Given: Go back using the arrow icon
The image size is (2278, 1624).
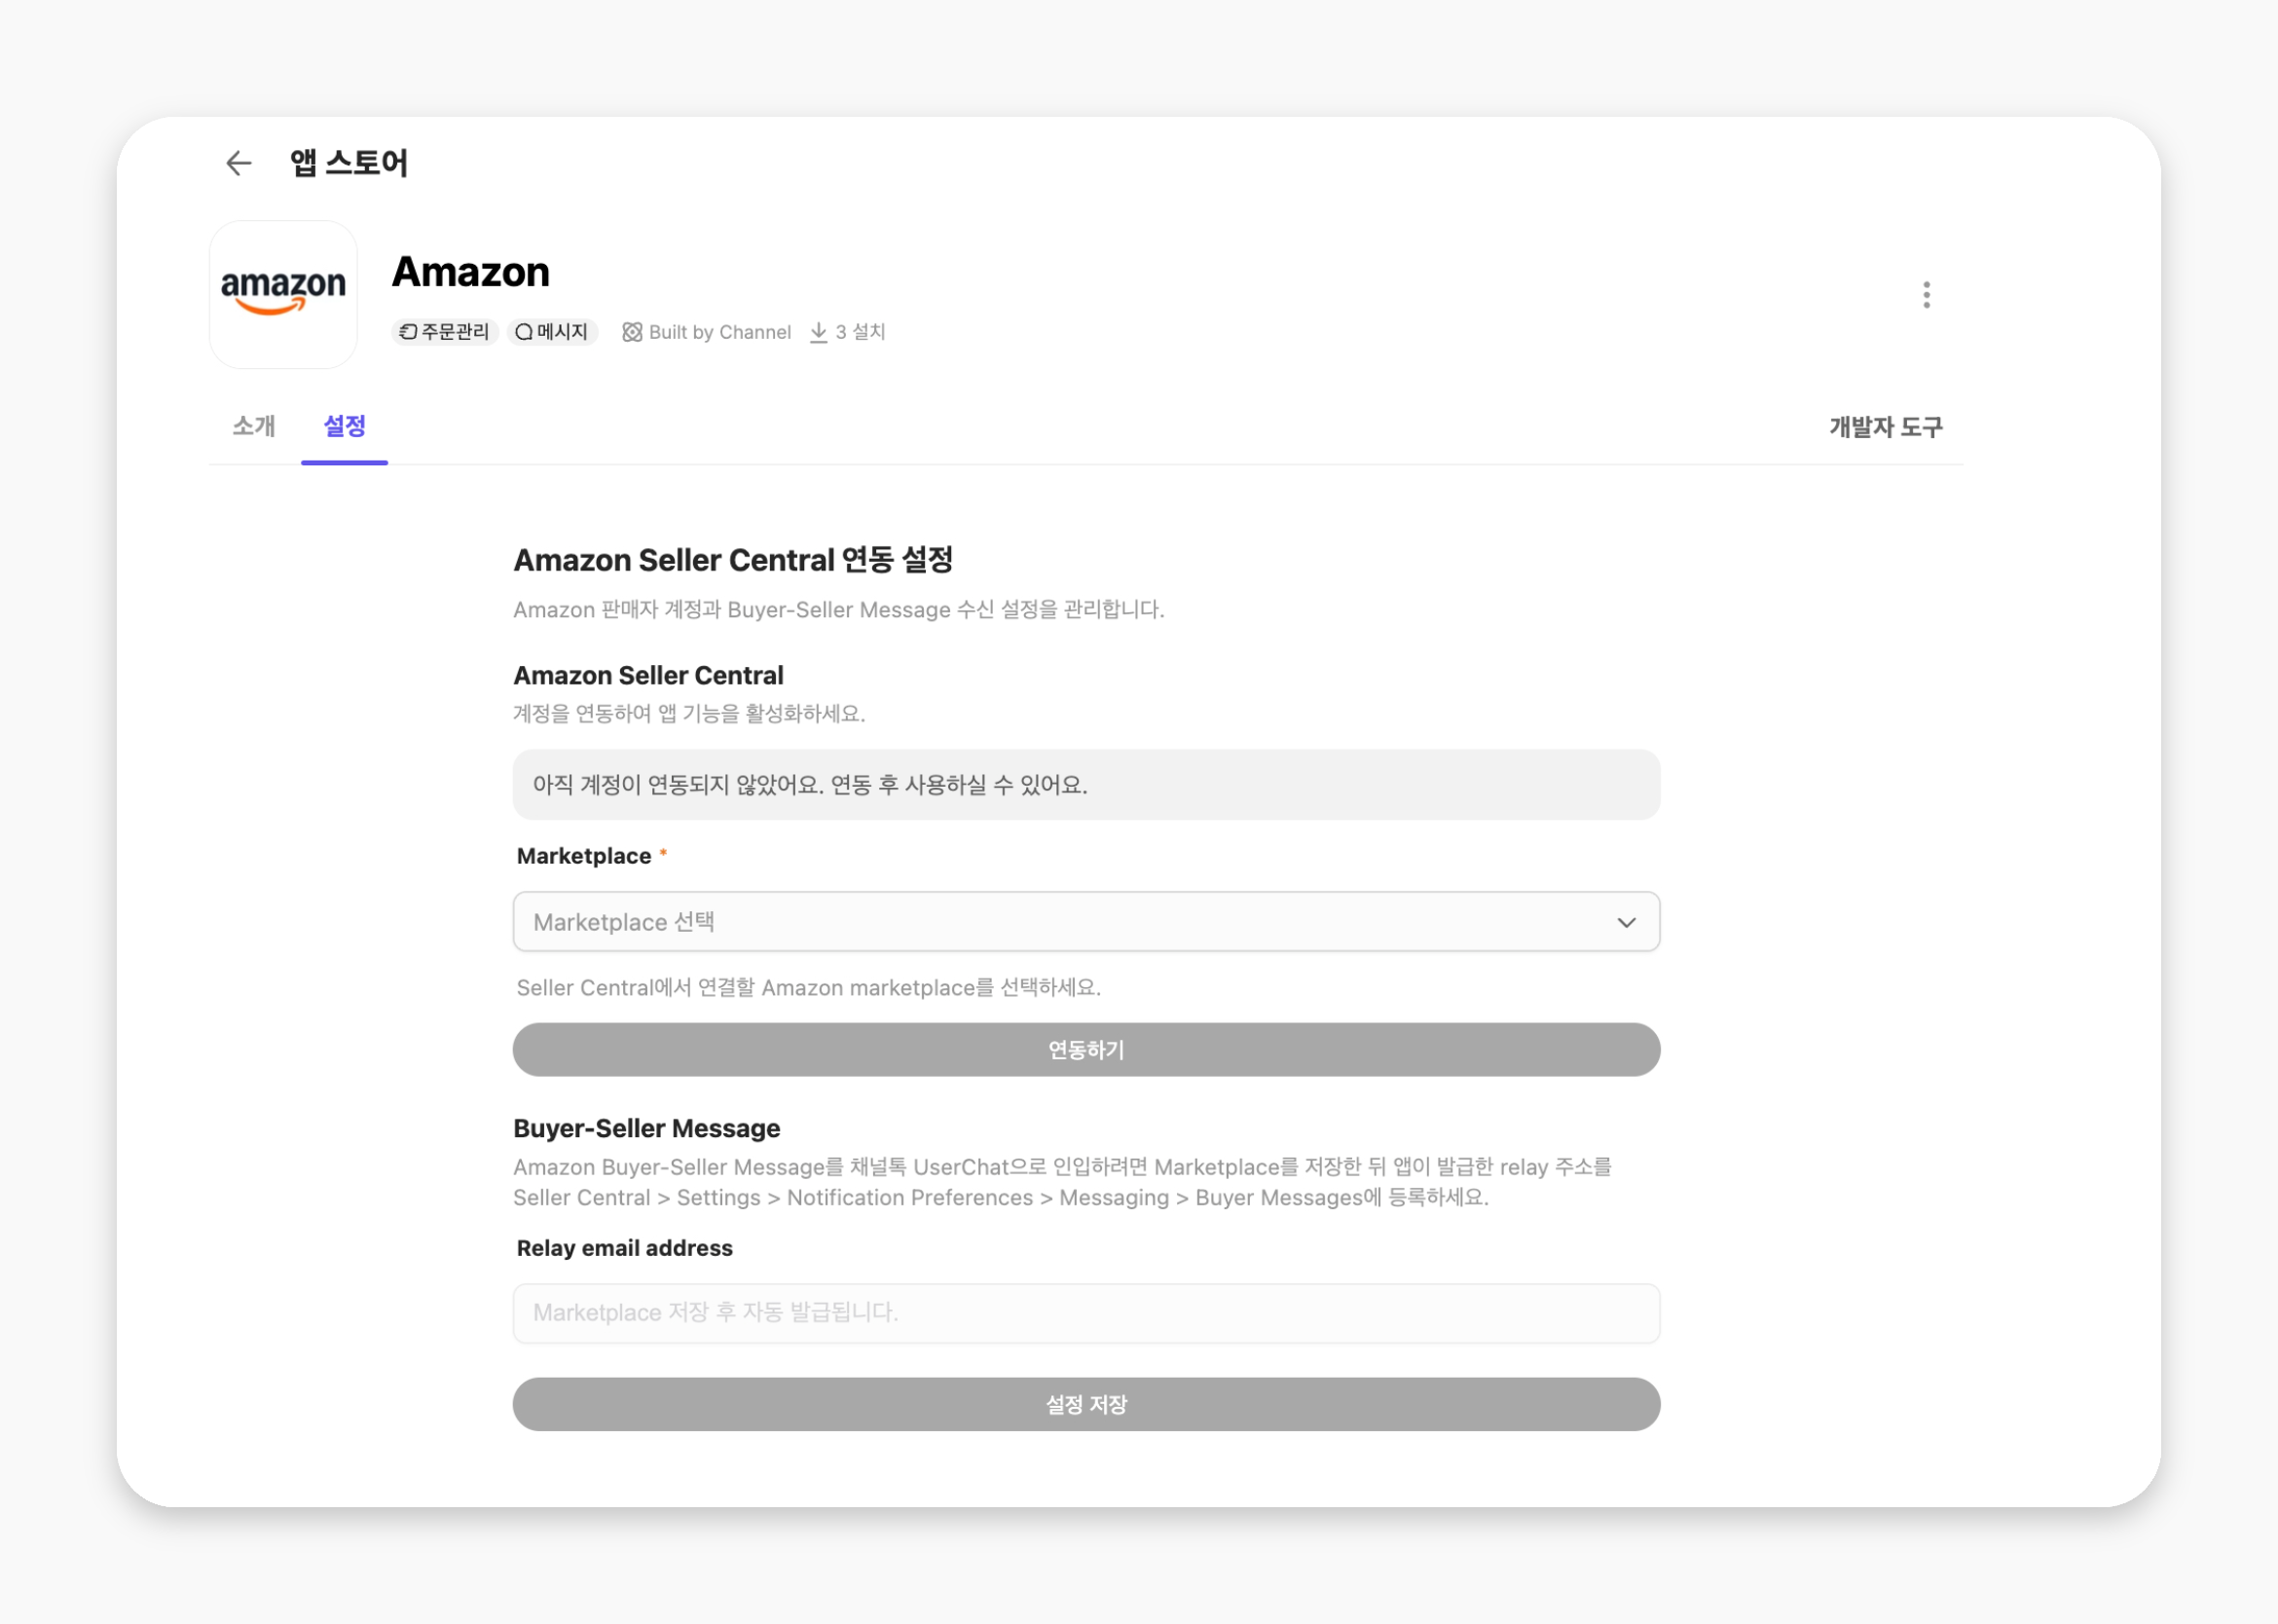Looking at the screenshot, I should pyautogui.click(x=238, y=163).
